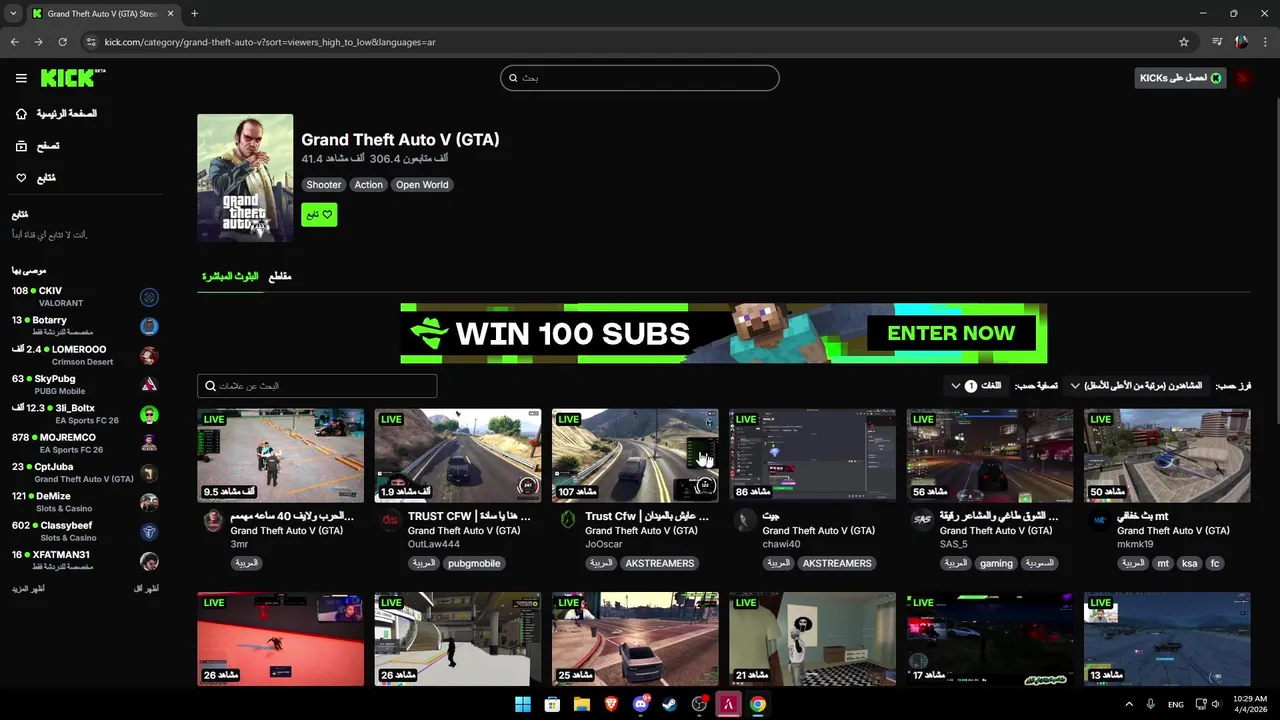
Task: Switch to the clips tab
Action: click(x=280, y=276)
